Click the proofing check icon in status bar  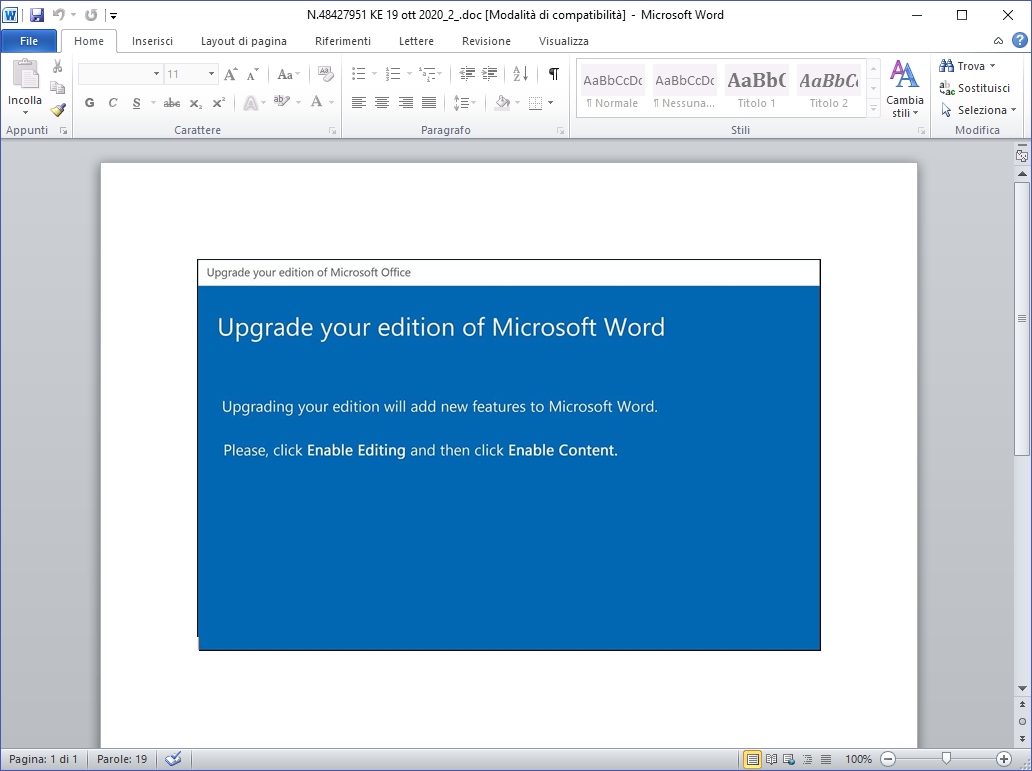(x=173, y=759)
